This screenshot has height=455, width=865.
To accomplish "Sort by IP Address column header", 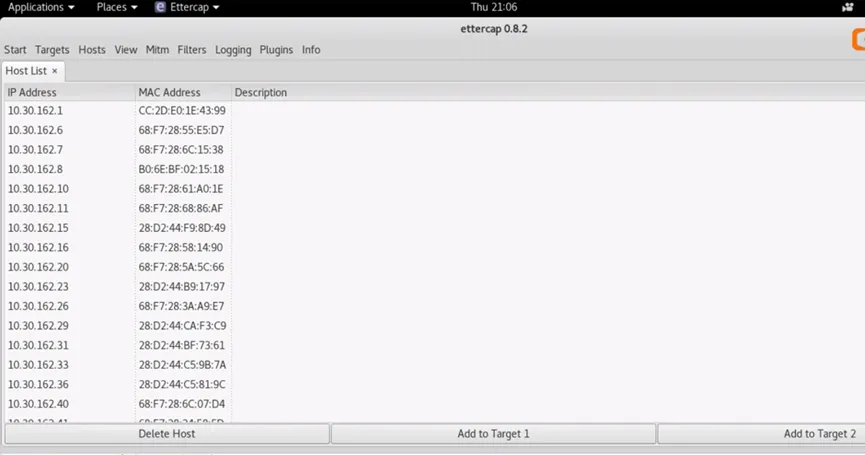I will (x=69, y=93).
